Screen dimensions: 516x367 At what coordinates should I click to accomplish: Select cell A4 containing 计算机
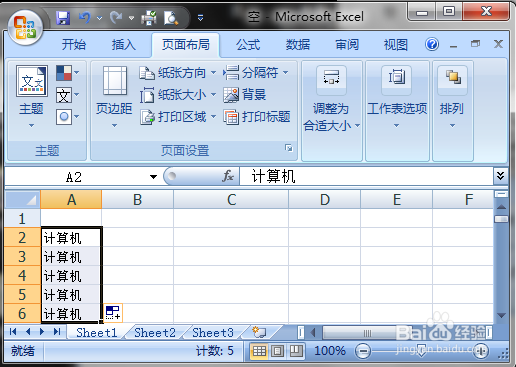tap(71, 275)
